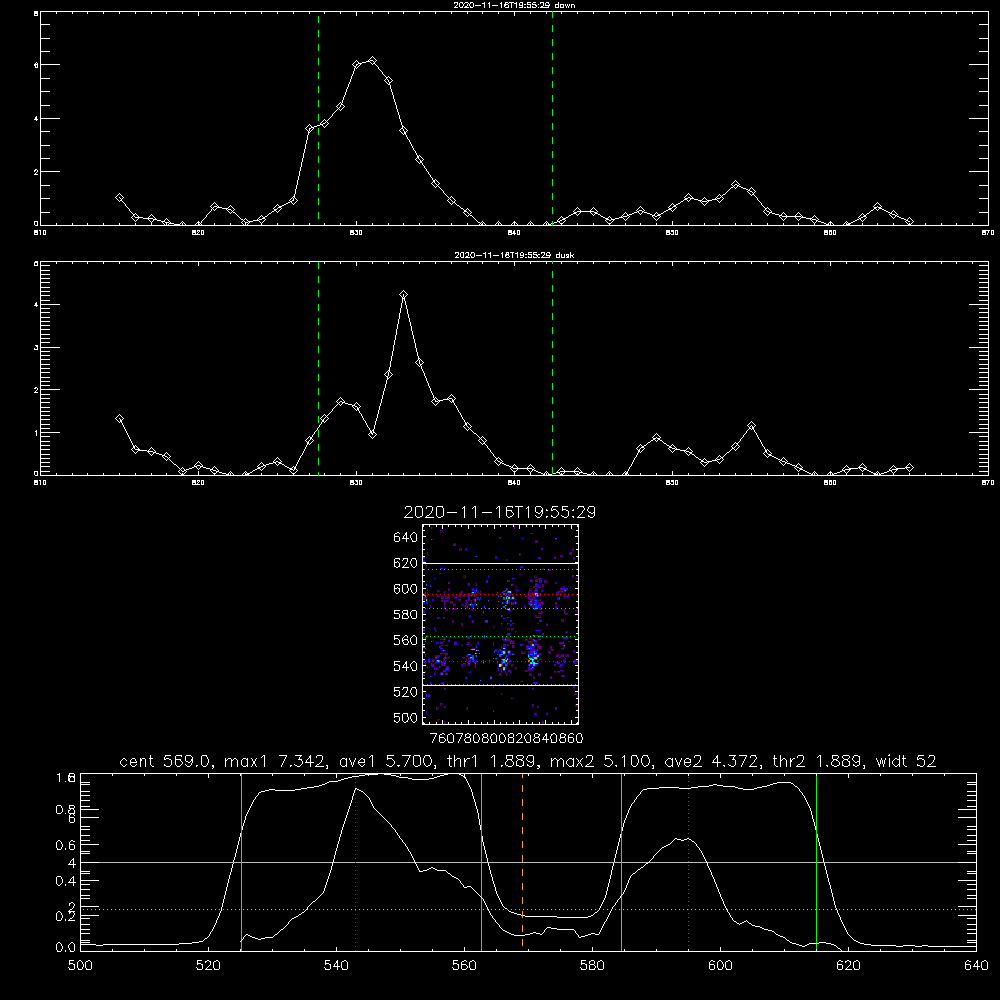Click the right green dashed line in the dusk plot
The height and width of the screenshot is (1000, 1000).
tap(552, 368)
